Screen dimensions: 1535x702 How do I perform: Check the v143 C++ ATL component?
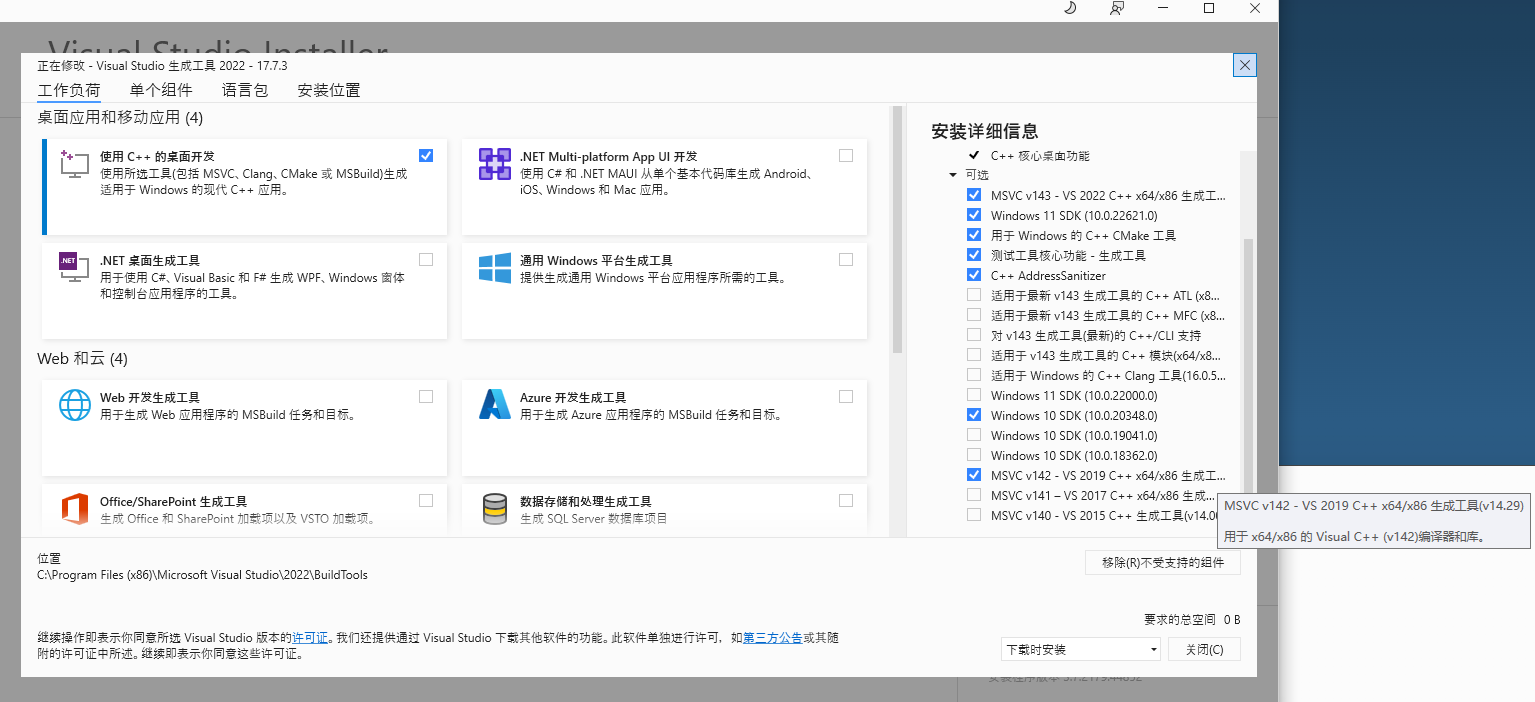click(974, 295)
